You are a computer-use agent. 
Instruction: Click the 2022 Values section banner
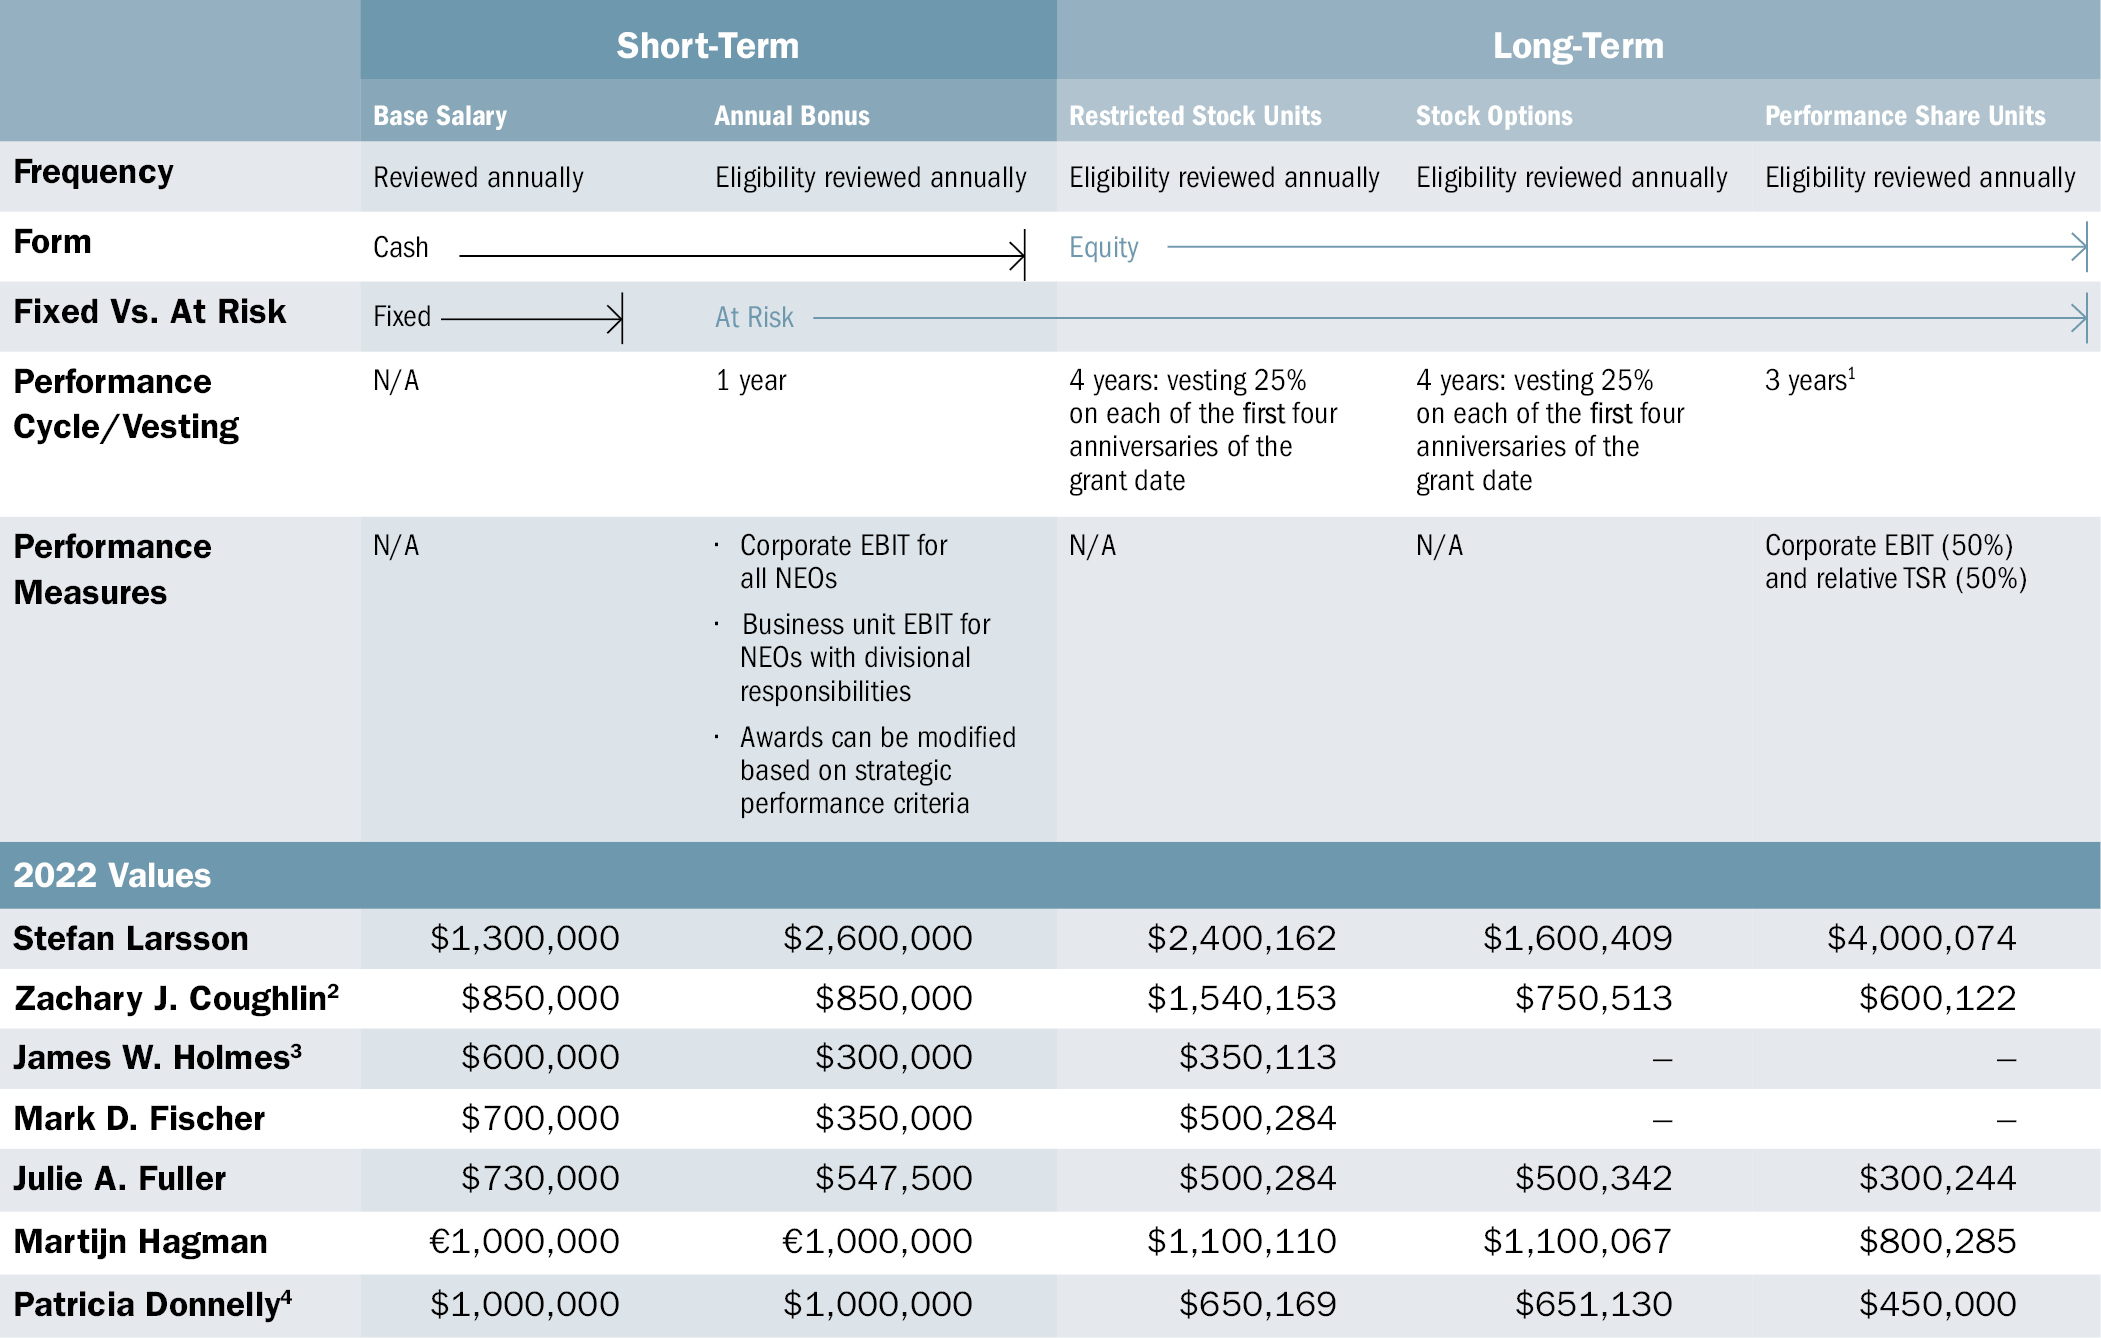coord(112,875)
